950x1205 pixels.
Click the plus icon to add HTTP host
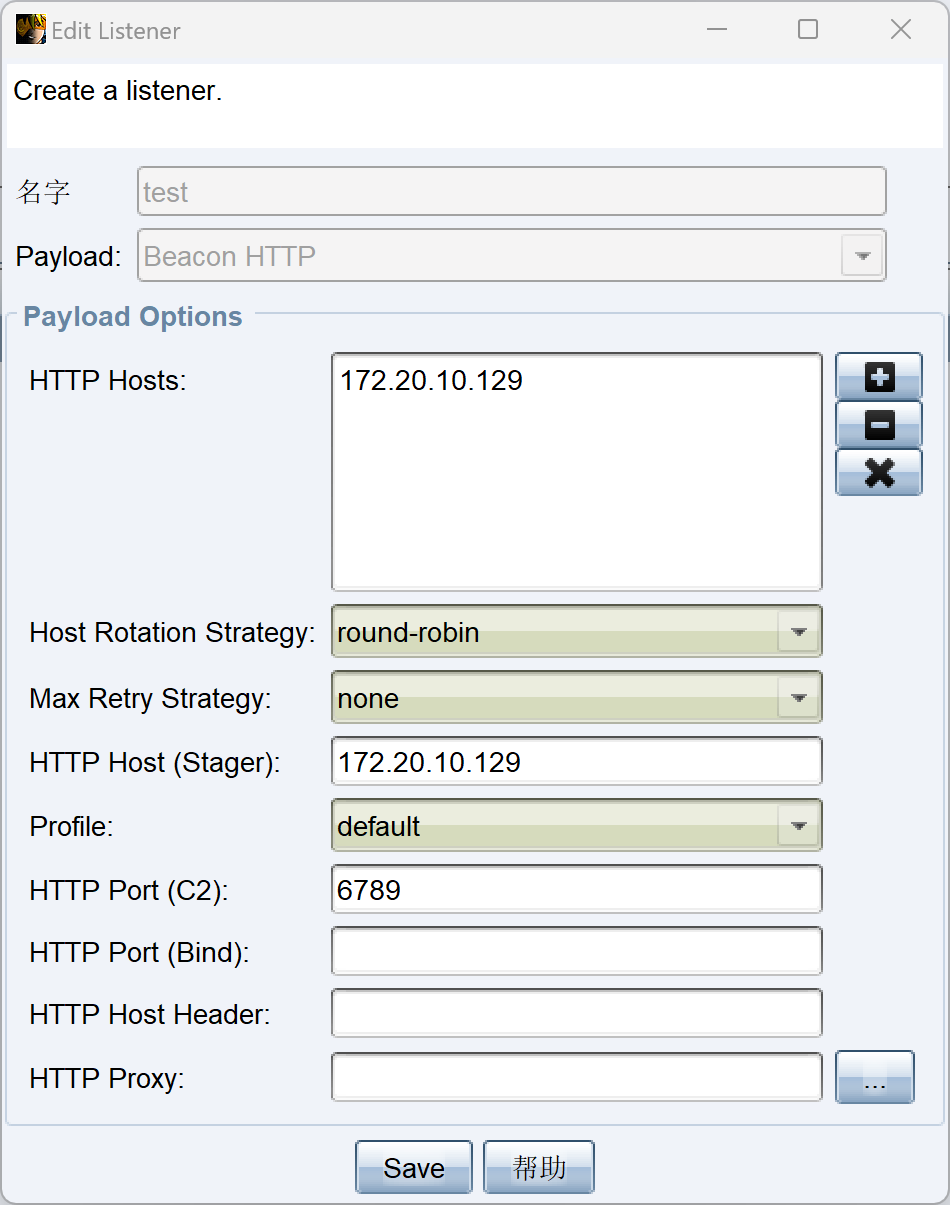pyautogui.click(x=878, y=377)
